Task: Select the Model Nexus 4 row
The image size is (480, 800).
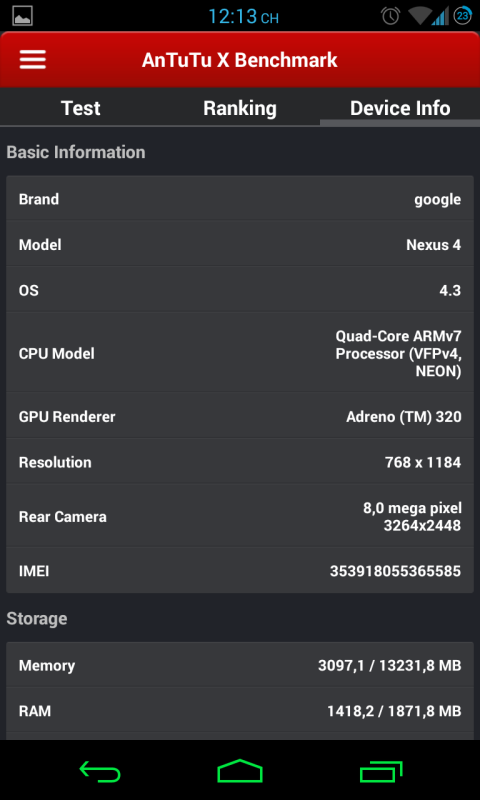Action: [x=240, y=244]
